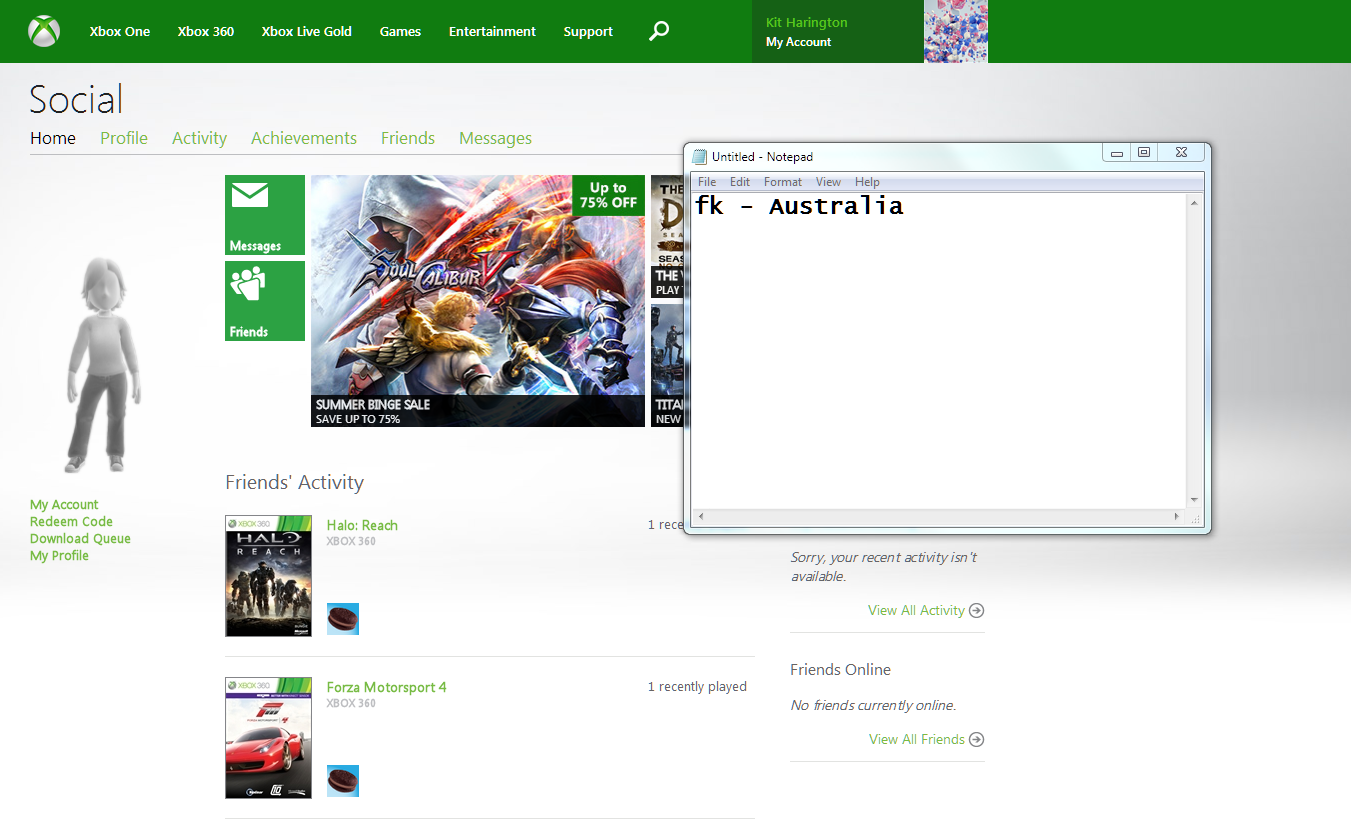Click the Notepad scroll left arrow
1351x835 pixels.
[x=700, y=516]
